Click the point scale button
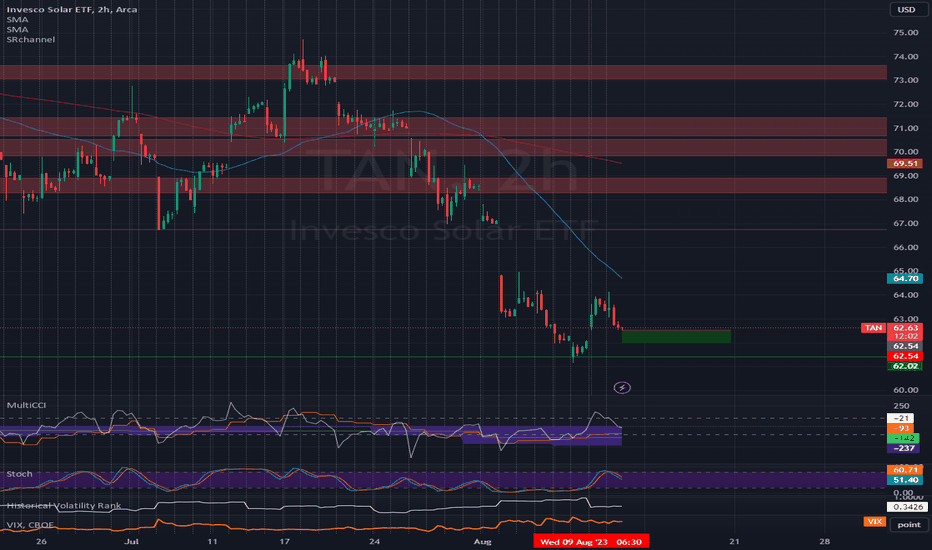Viewport: 932px width, 550px height. (909, 524)
